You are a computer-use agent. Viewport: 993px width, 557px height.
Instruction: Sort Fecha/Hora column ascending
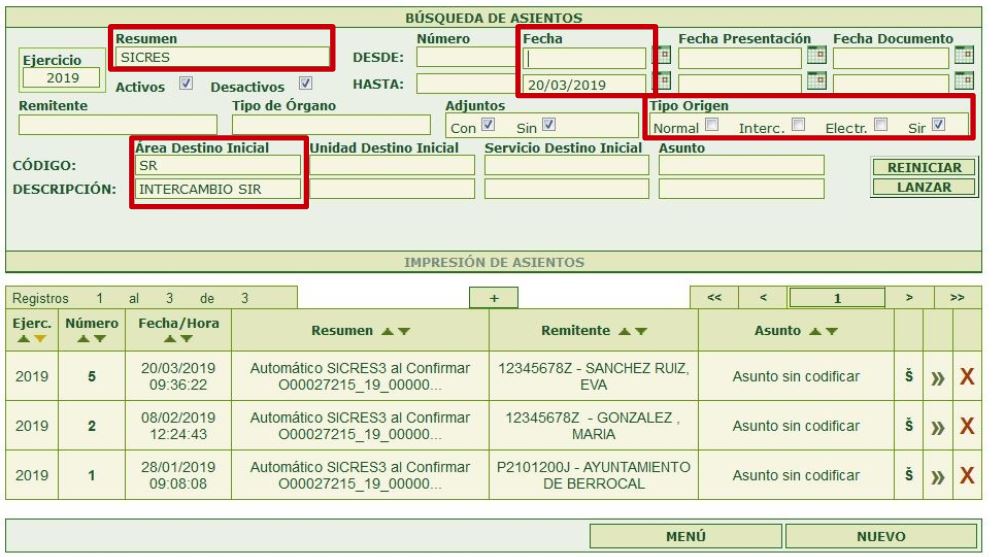[170, 339]
